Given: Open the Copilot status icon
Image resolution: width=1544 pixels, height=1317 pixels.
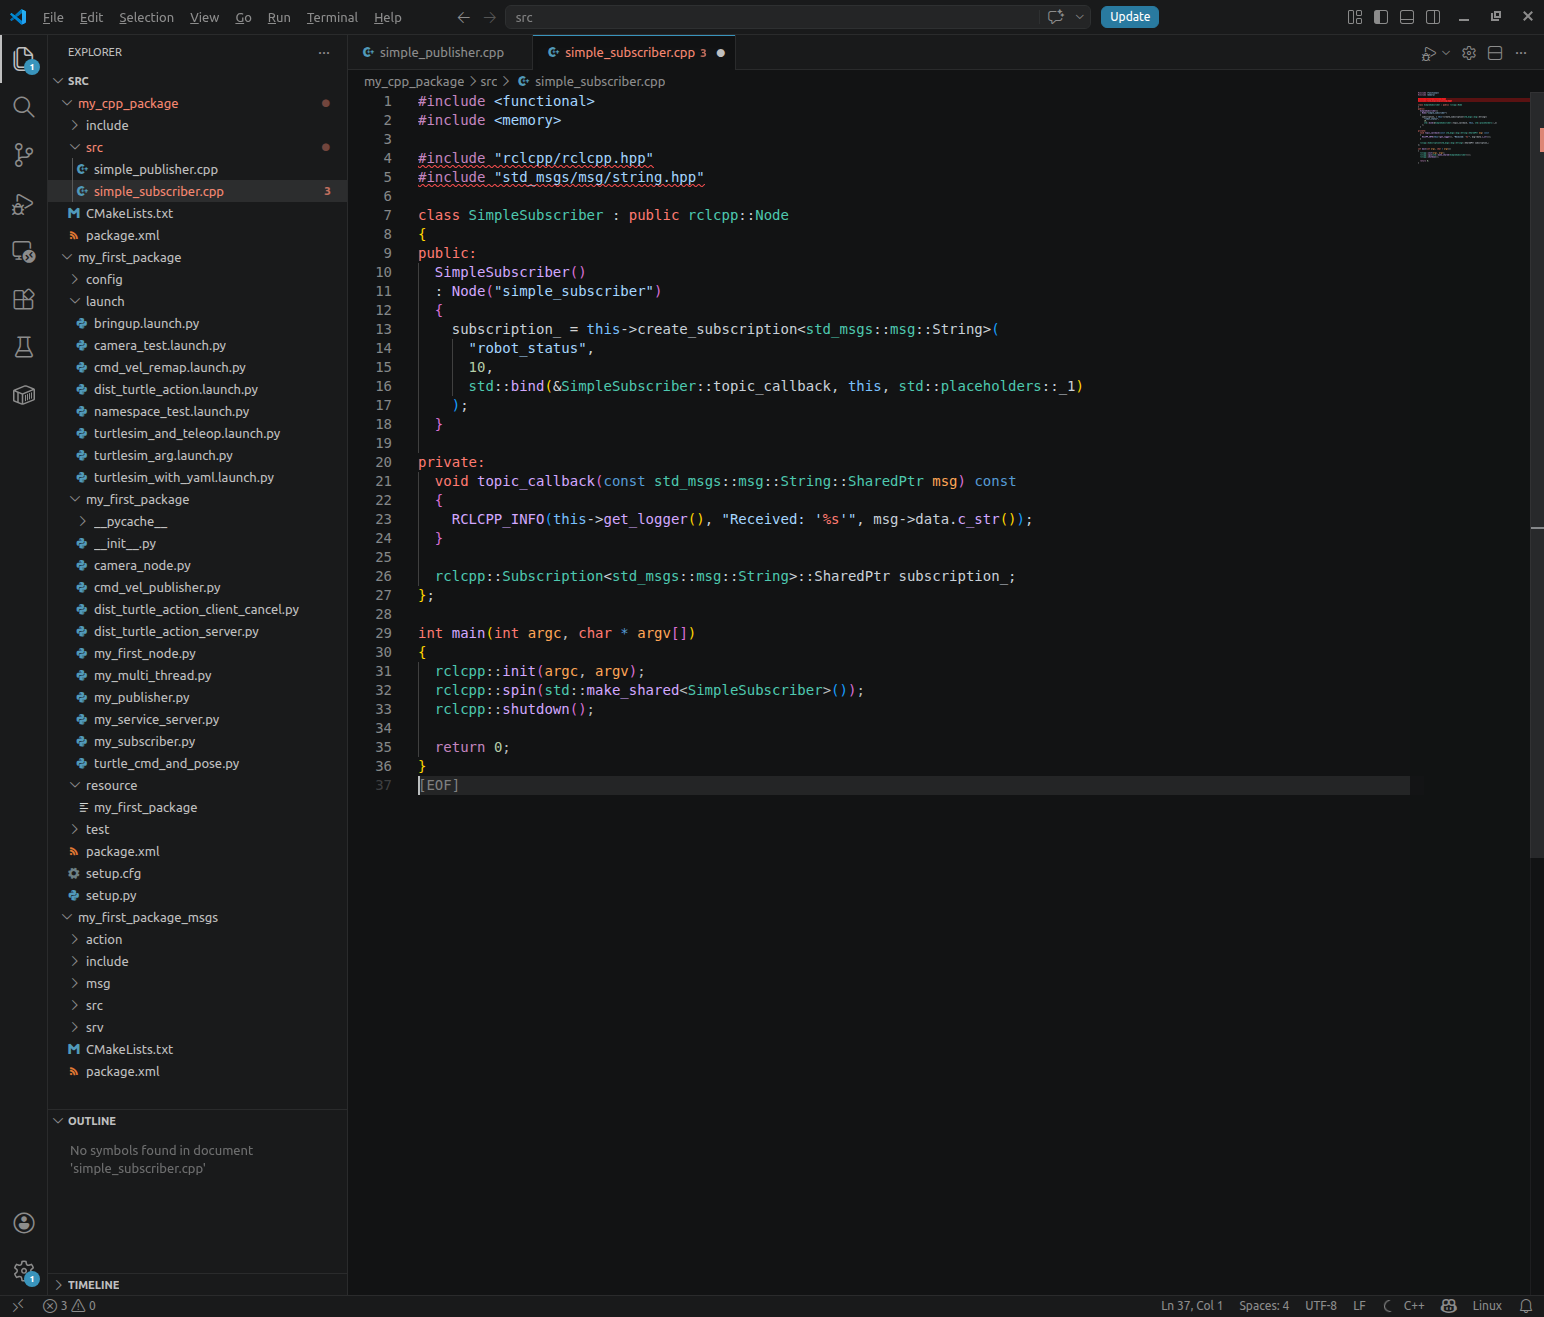Looking at the screenshot, I should click(x=1448, y=1306).
